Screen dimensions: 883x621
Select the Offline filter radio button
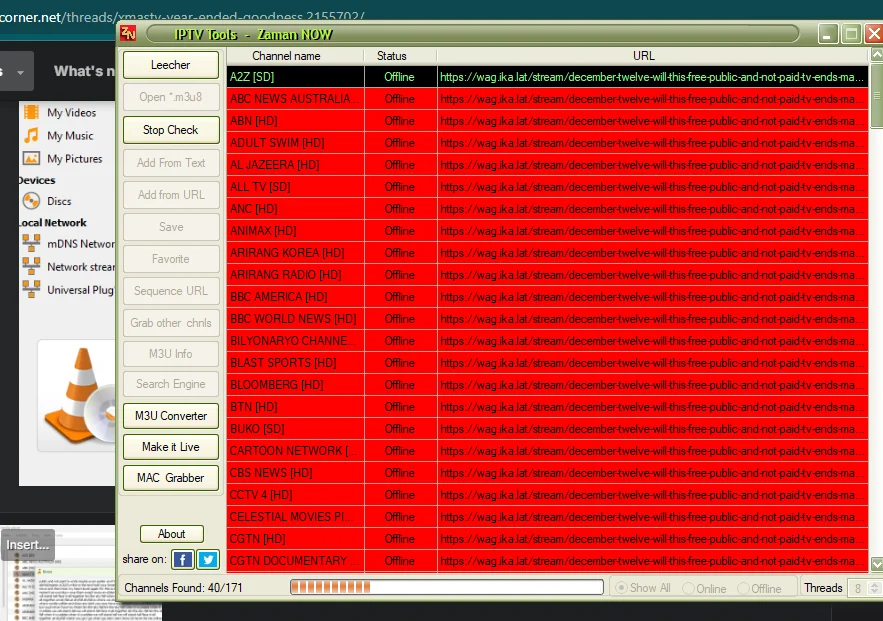759,588
